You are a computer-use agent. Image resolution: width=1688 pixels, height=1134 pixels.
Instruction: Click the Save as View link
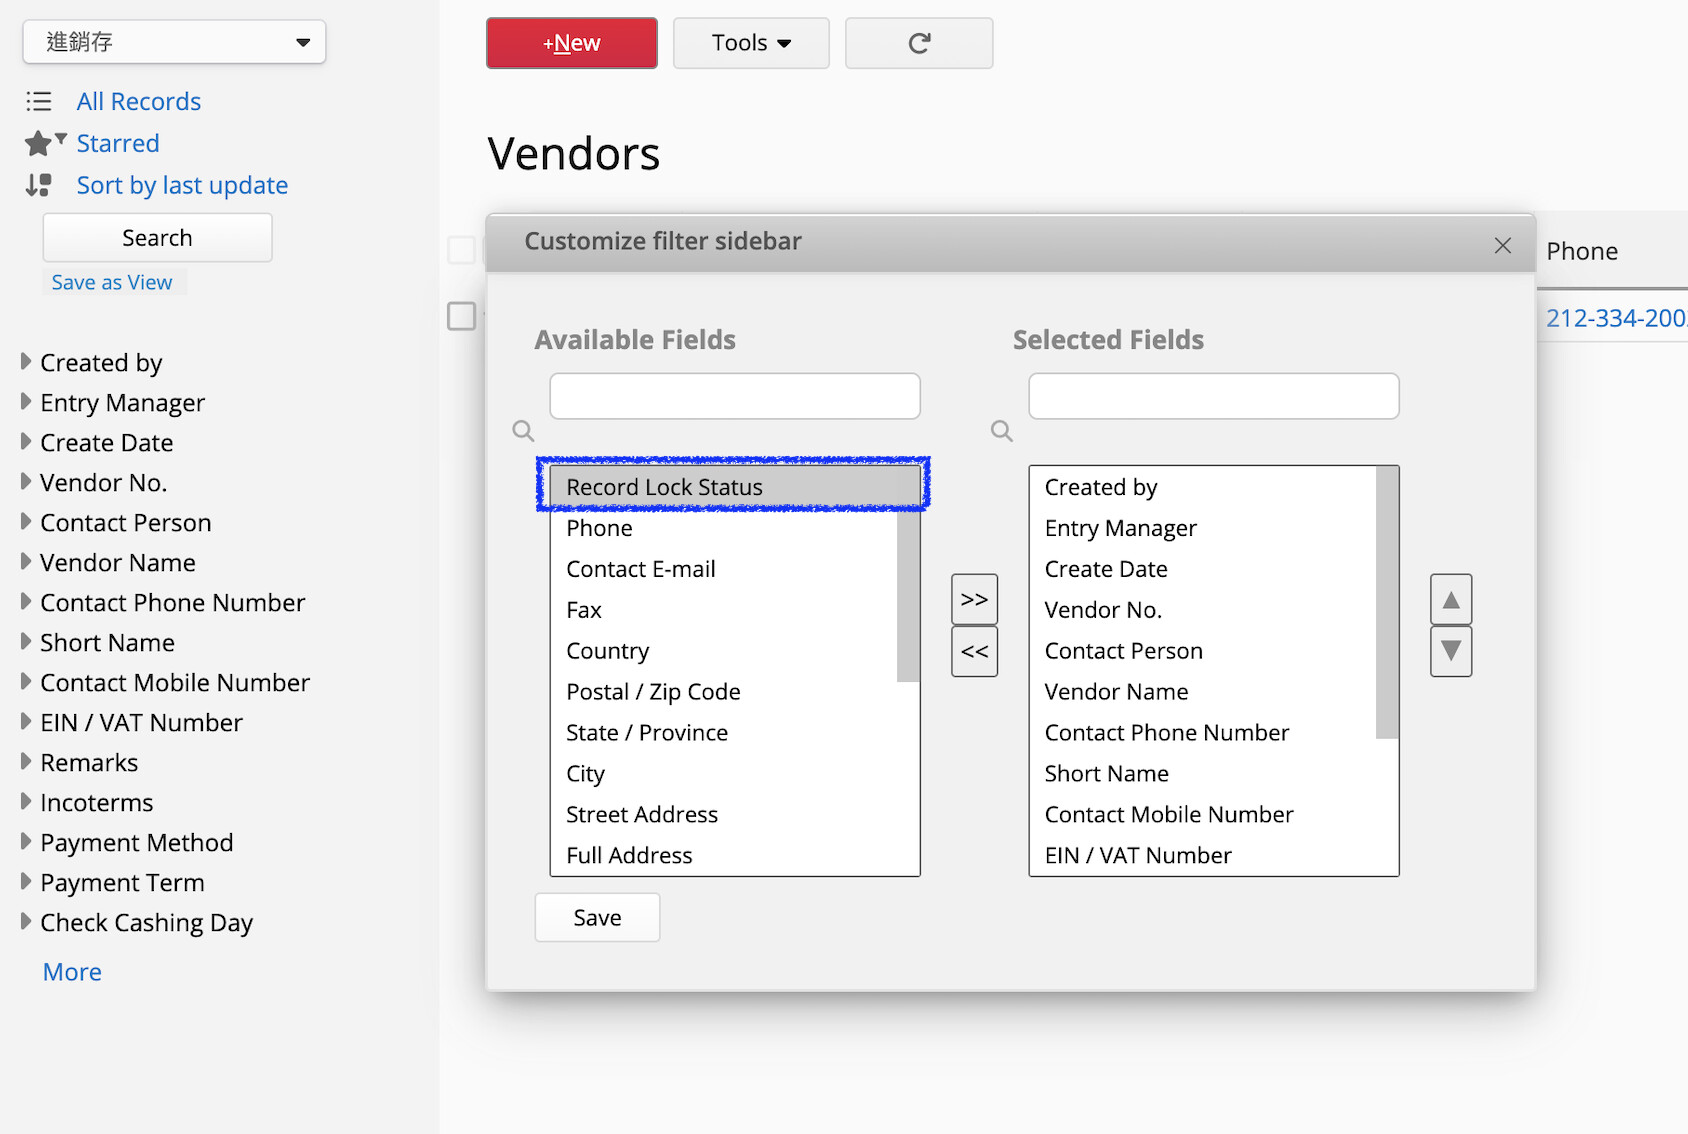(112, 283)
